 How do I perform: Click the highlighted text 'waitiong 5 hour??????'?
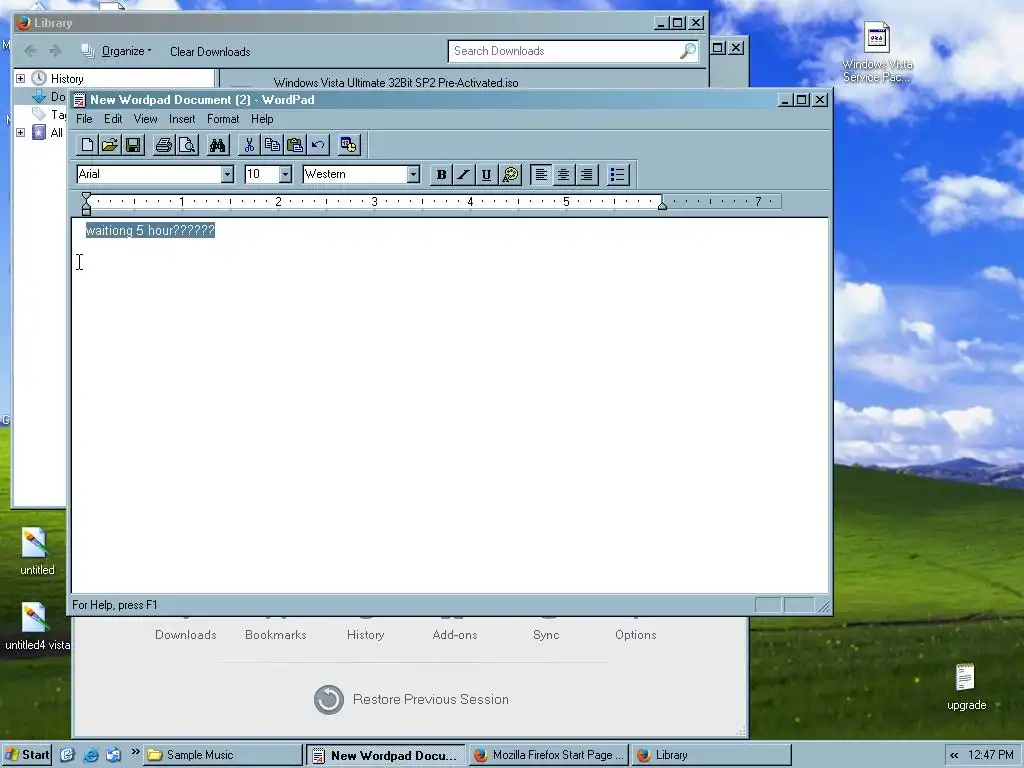click(x=150, y=231)
